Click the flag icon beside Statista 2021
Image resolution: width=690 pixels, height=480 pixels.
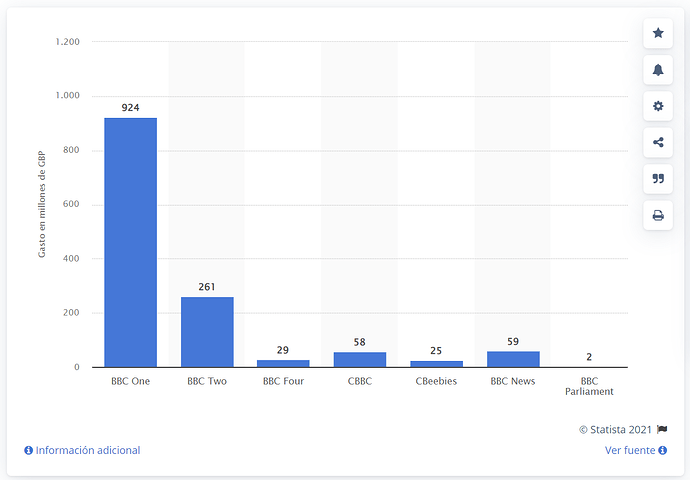(662, 429)
